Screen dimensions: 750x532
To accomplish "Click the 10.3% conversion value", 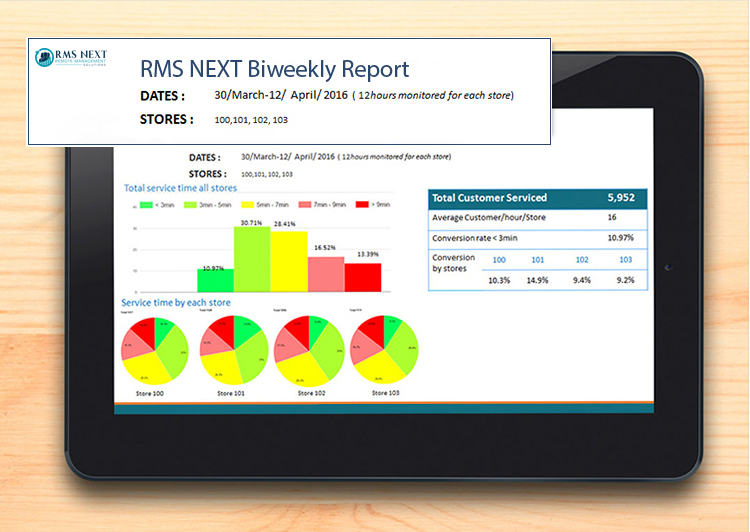I will tap(499, 280).
